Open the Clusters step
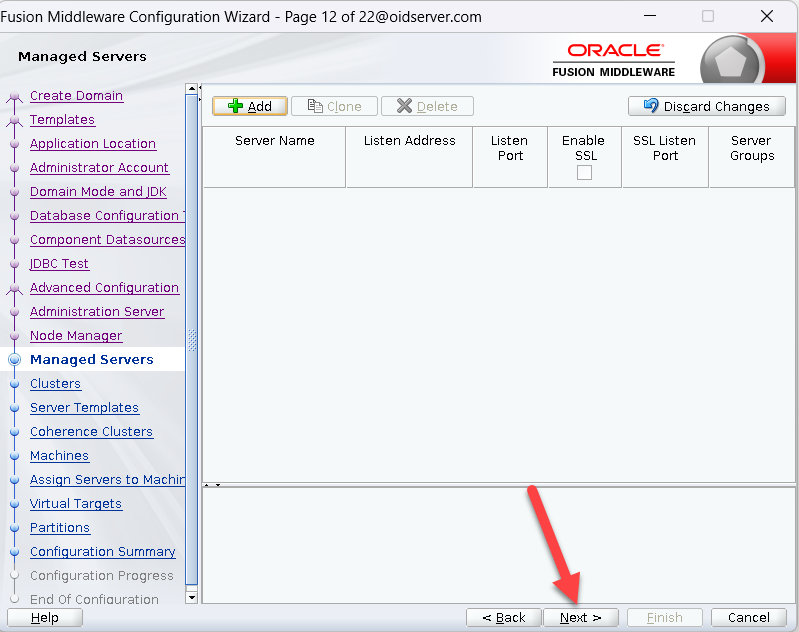This screenshot has width=799, height=632. 55,384
